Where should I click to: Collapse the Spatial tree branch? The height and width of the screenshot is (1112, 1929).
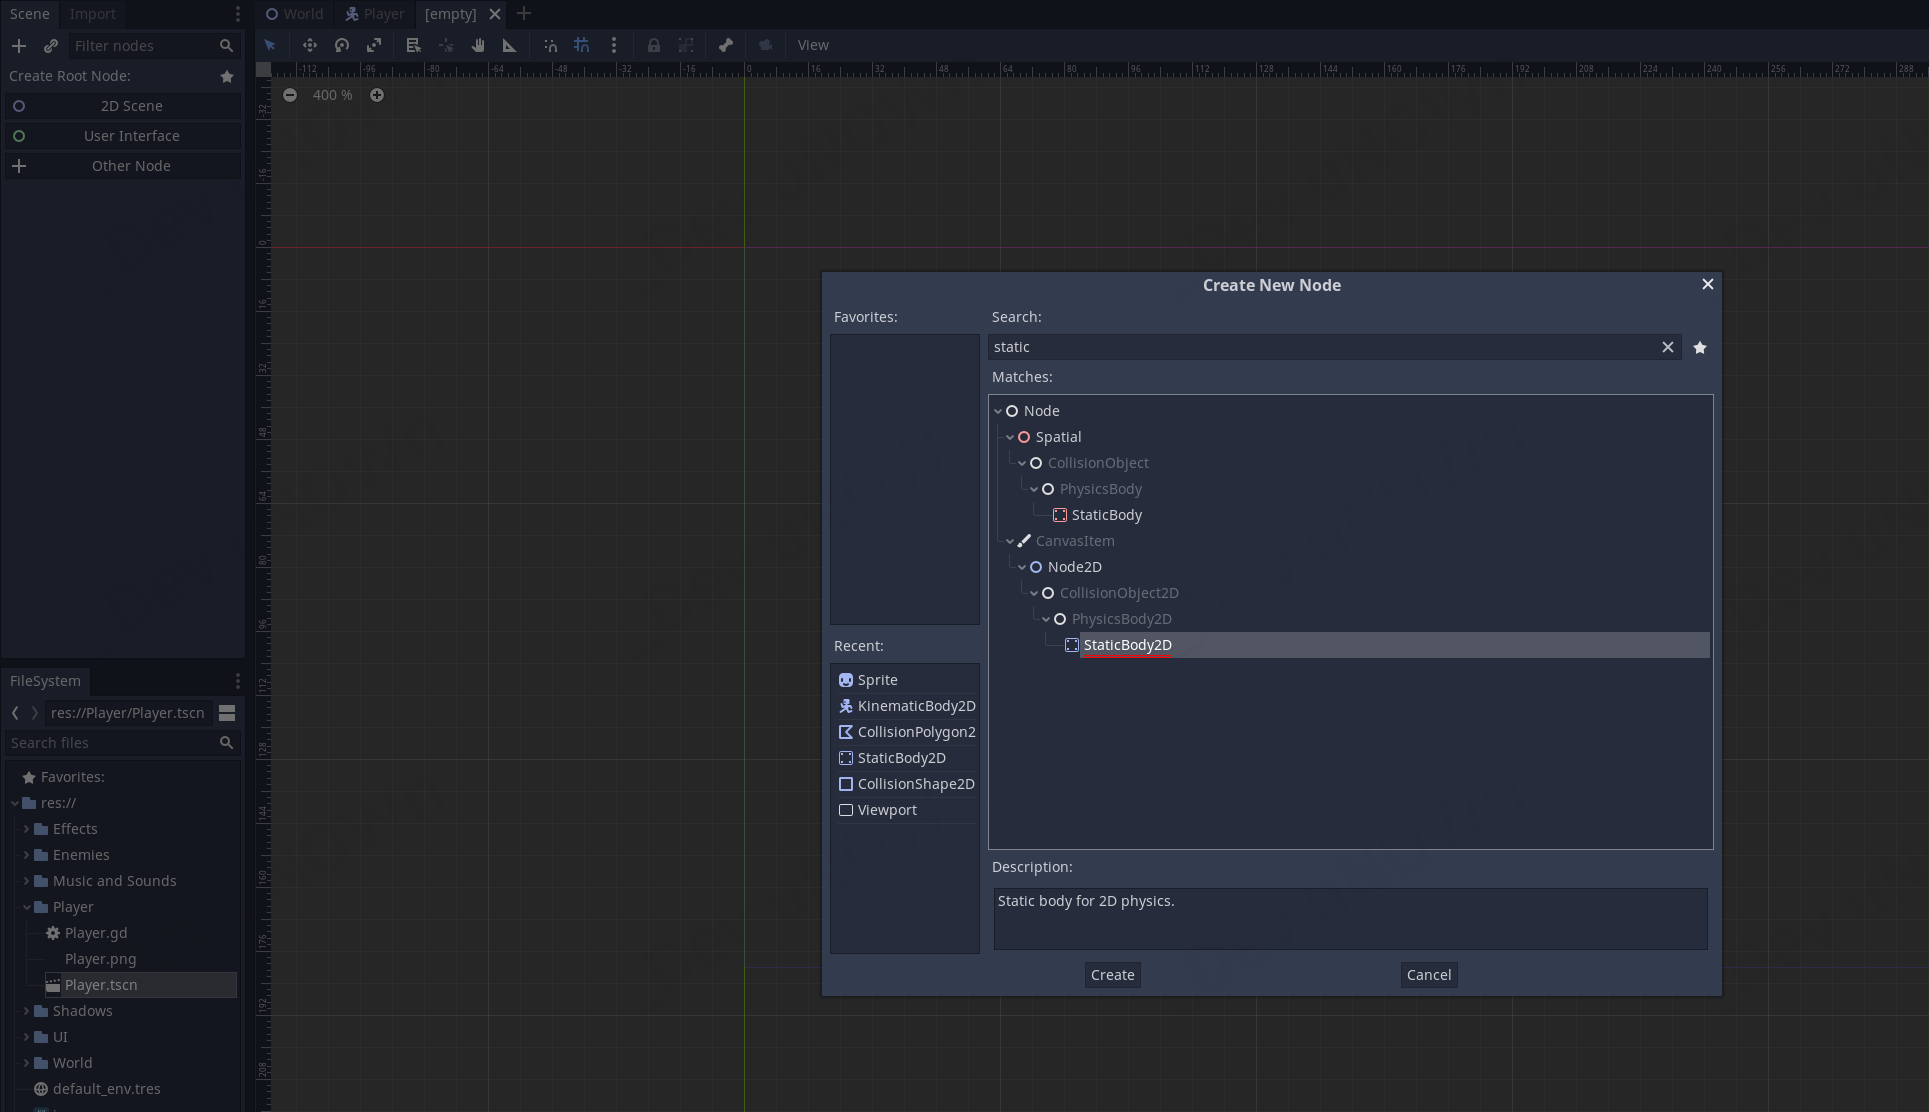pyautogui.click(x=1010, y=437)
